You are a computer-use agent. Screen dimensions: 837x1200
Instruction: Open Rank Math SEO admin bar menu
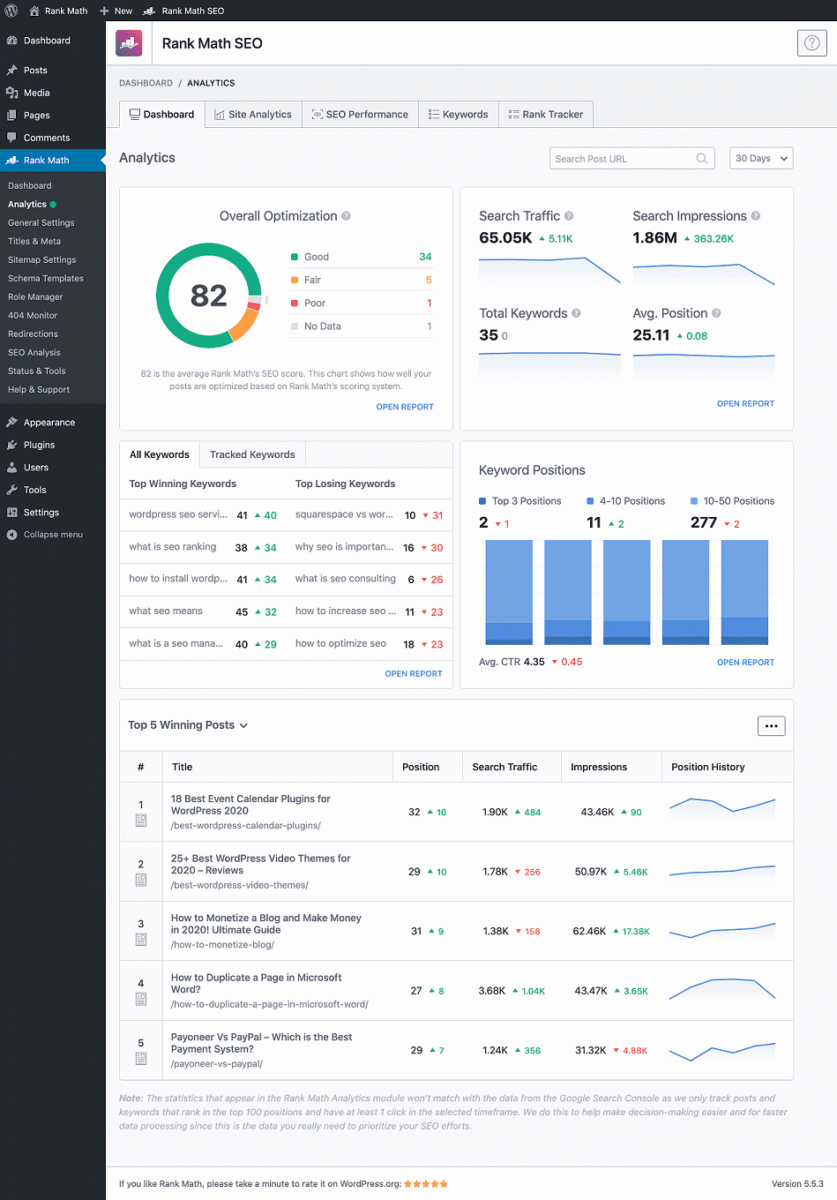tap(184, 10)
